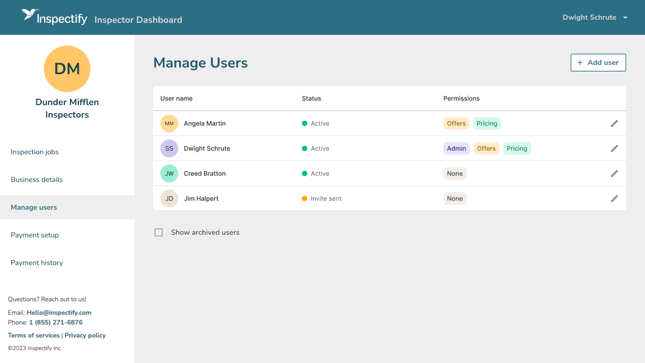Click Jim Halpert's JD avatar
The height and width of the screenshot is (363, 645).
click(169, 198)
